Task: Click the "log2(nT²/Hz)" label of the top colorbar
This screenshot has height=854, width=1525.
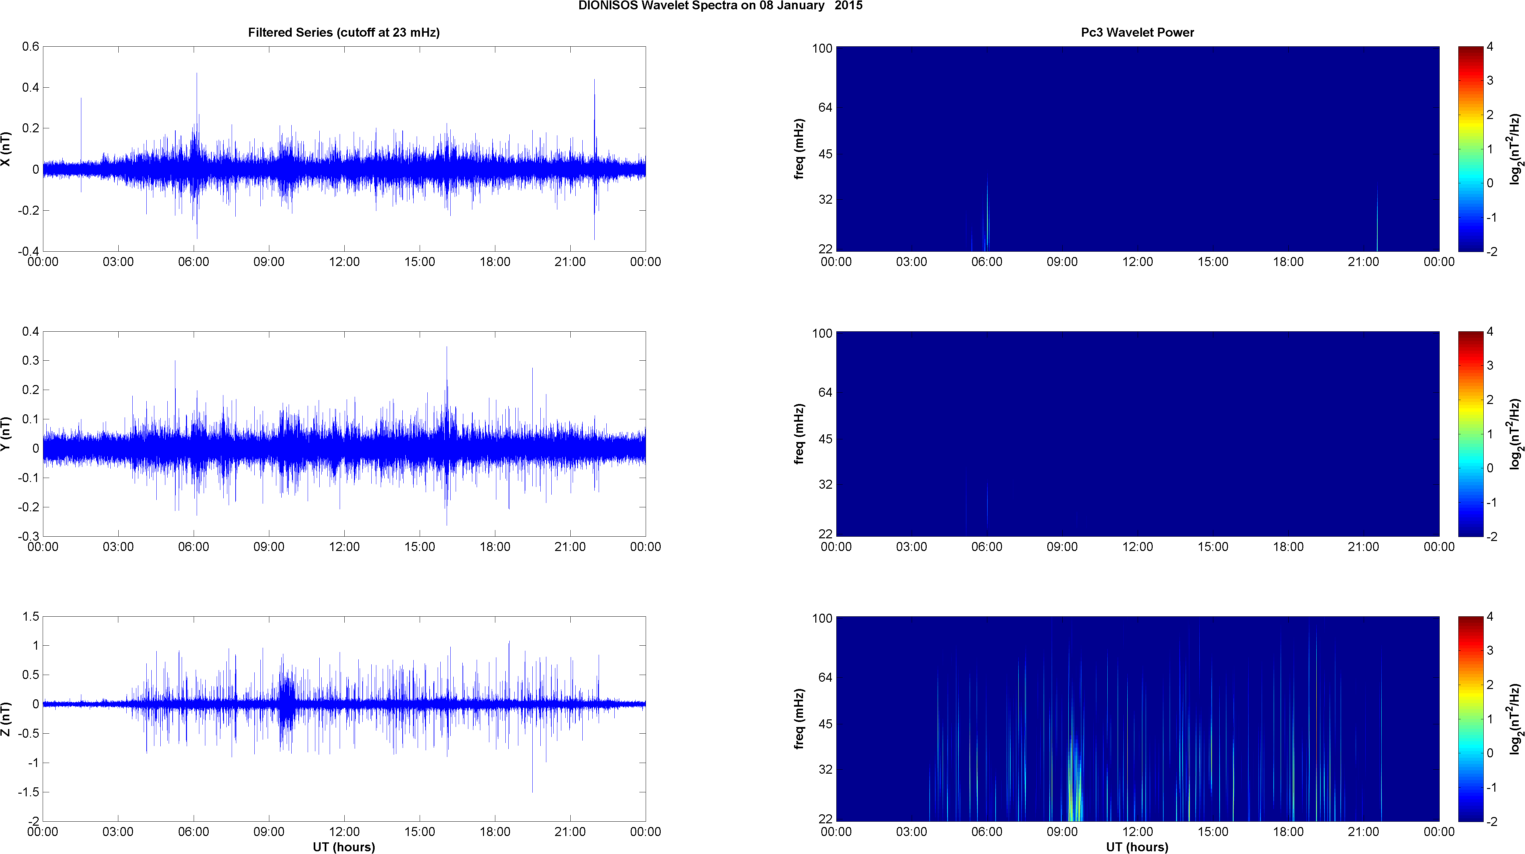Action: coord(1516,149)
